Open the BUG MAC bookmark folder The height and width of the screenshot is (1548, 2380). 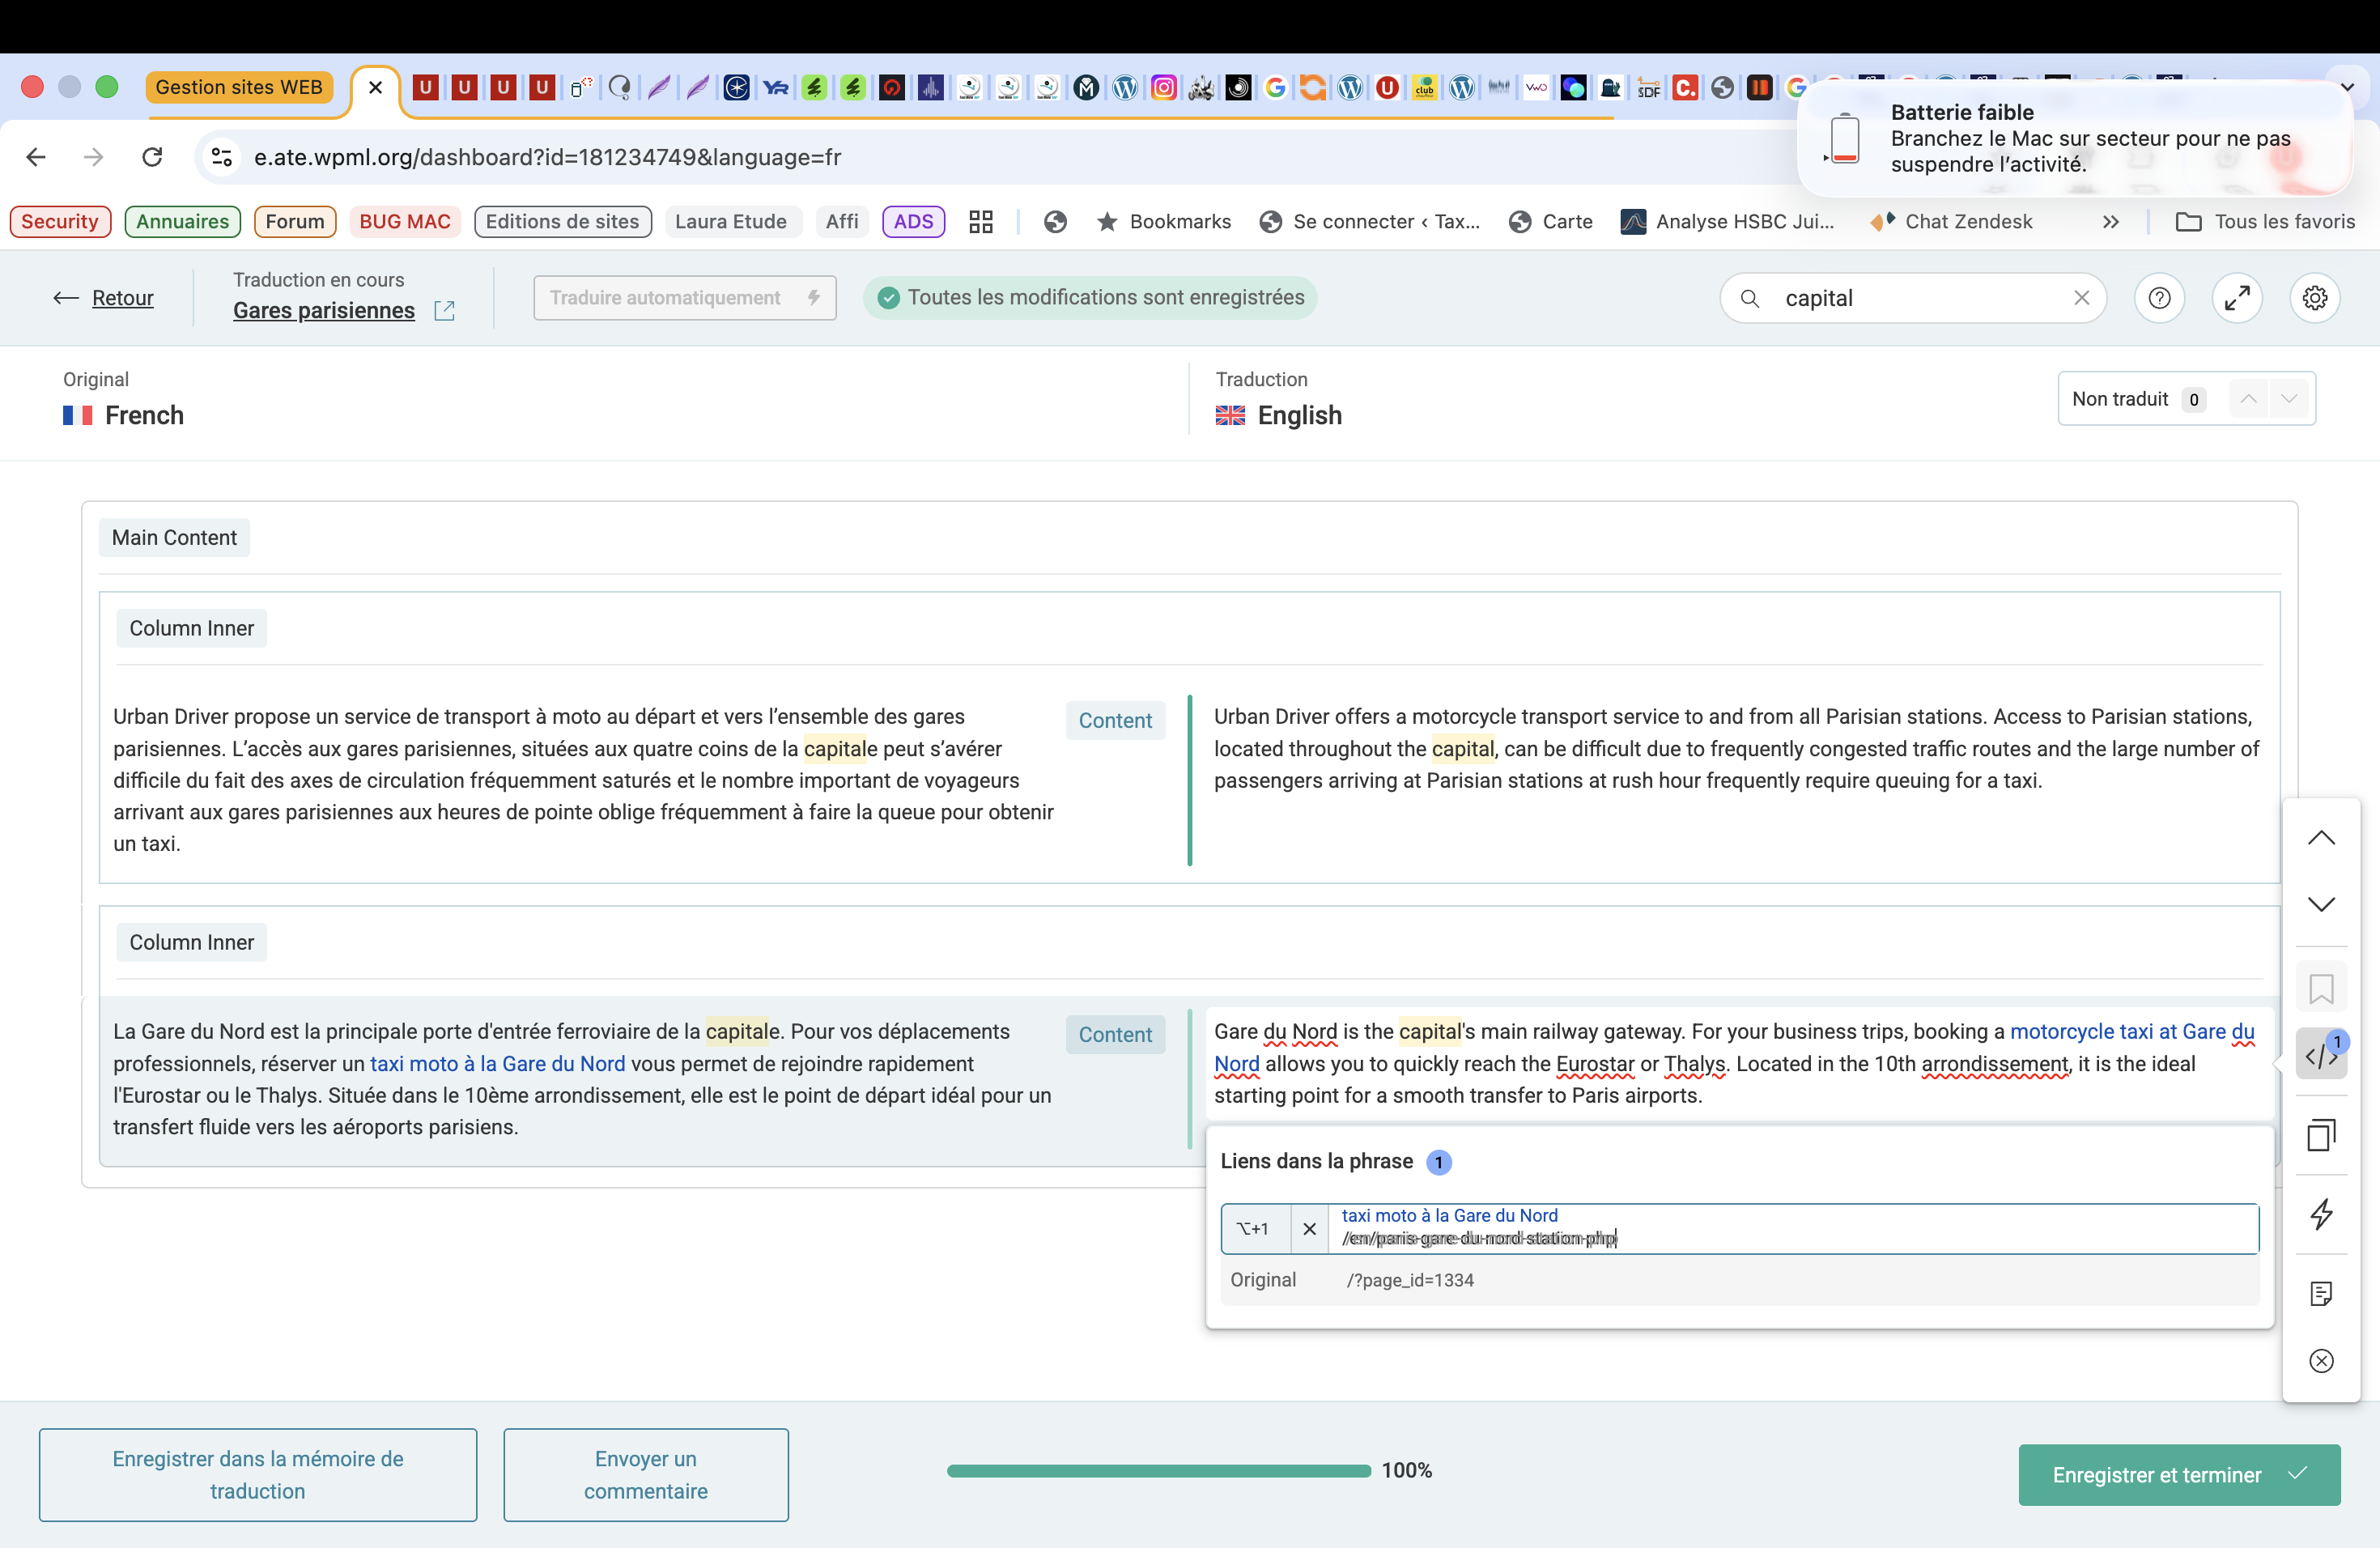[x=404, y=221]
